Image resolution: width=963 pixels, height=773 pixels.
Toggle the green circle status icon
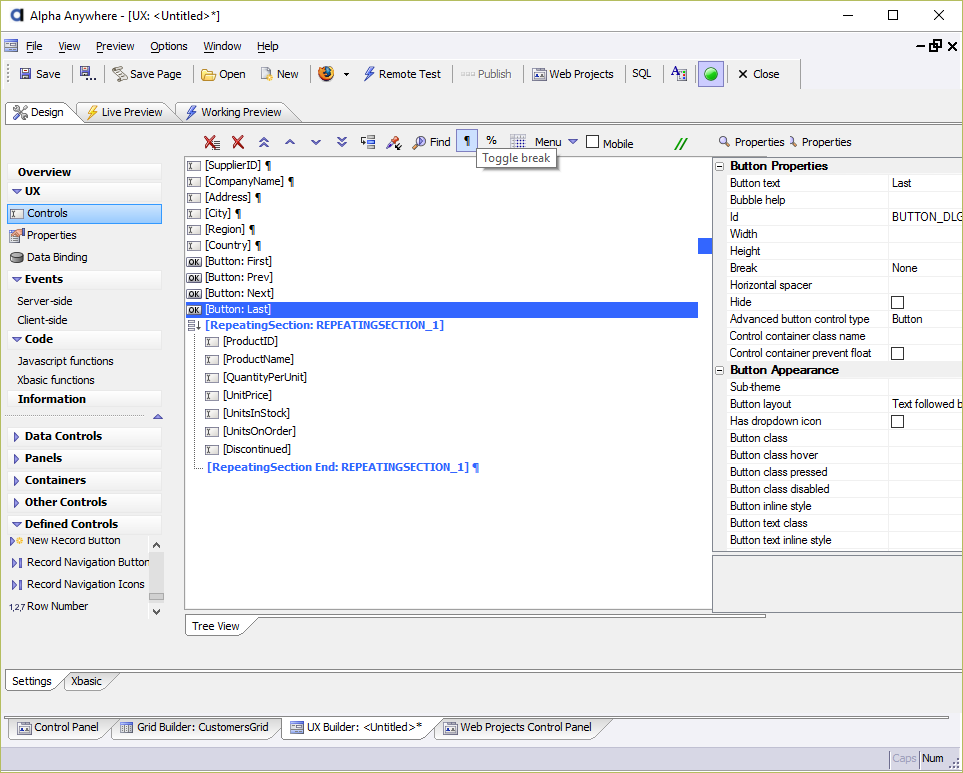(x=711, y=74)
